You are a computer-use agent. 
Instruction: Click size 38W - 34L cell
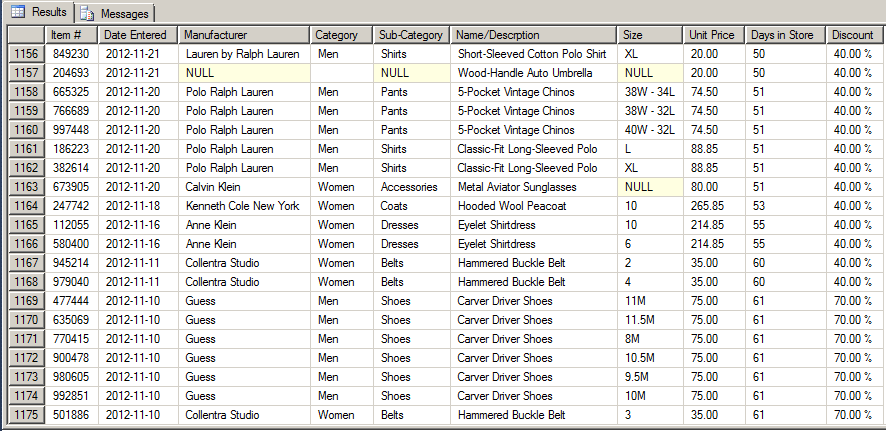click(650, 92)
